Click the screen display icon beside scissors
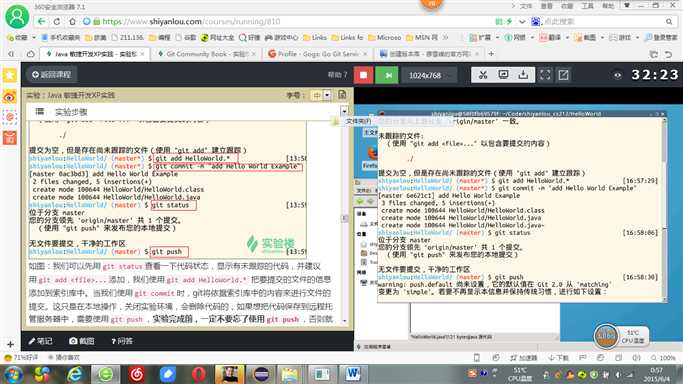Image resolution: width=683 pixels, height=384 pixels. pyautogui.click(x=503, y=75)
